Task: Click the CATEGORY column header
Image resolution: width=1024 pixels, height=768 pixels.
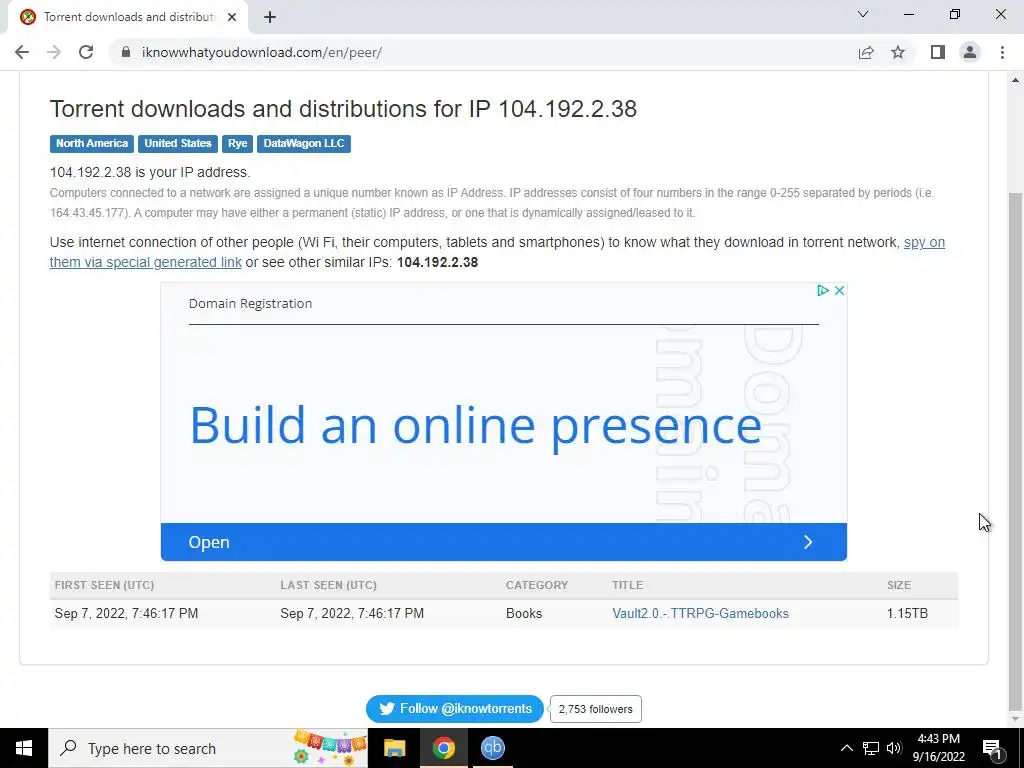Action: (x=537, y=585)
